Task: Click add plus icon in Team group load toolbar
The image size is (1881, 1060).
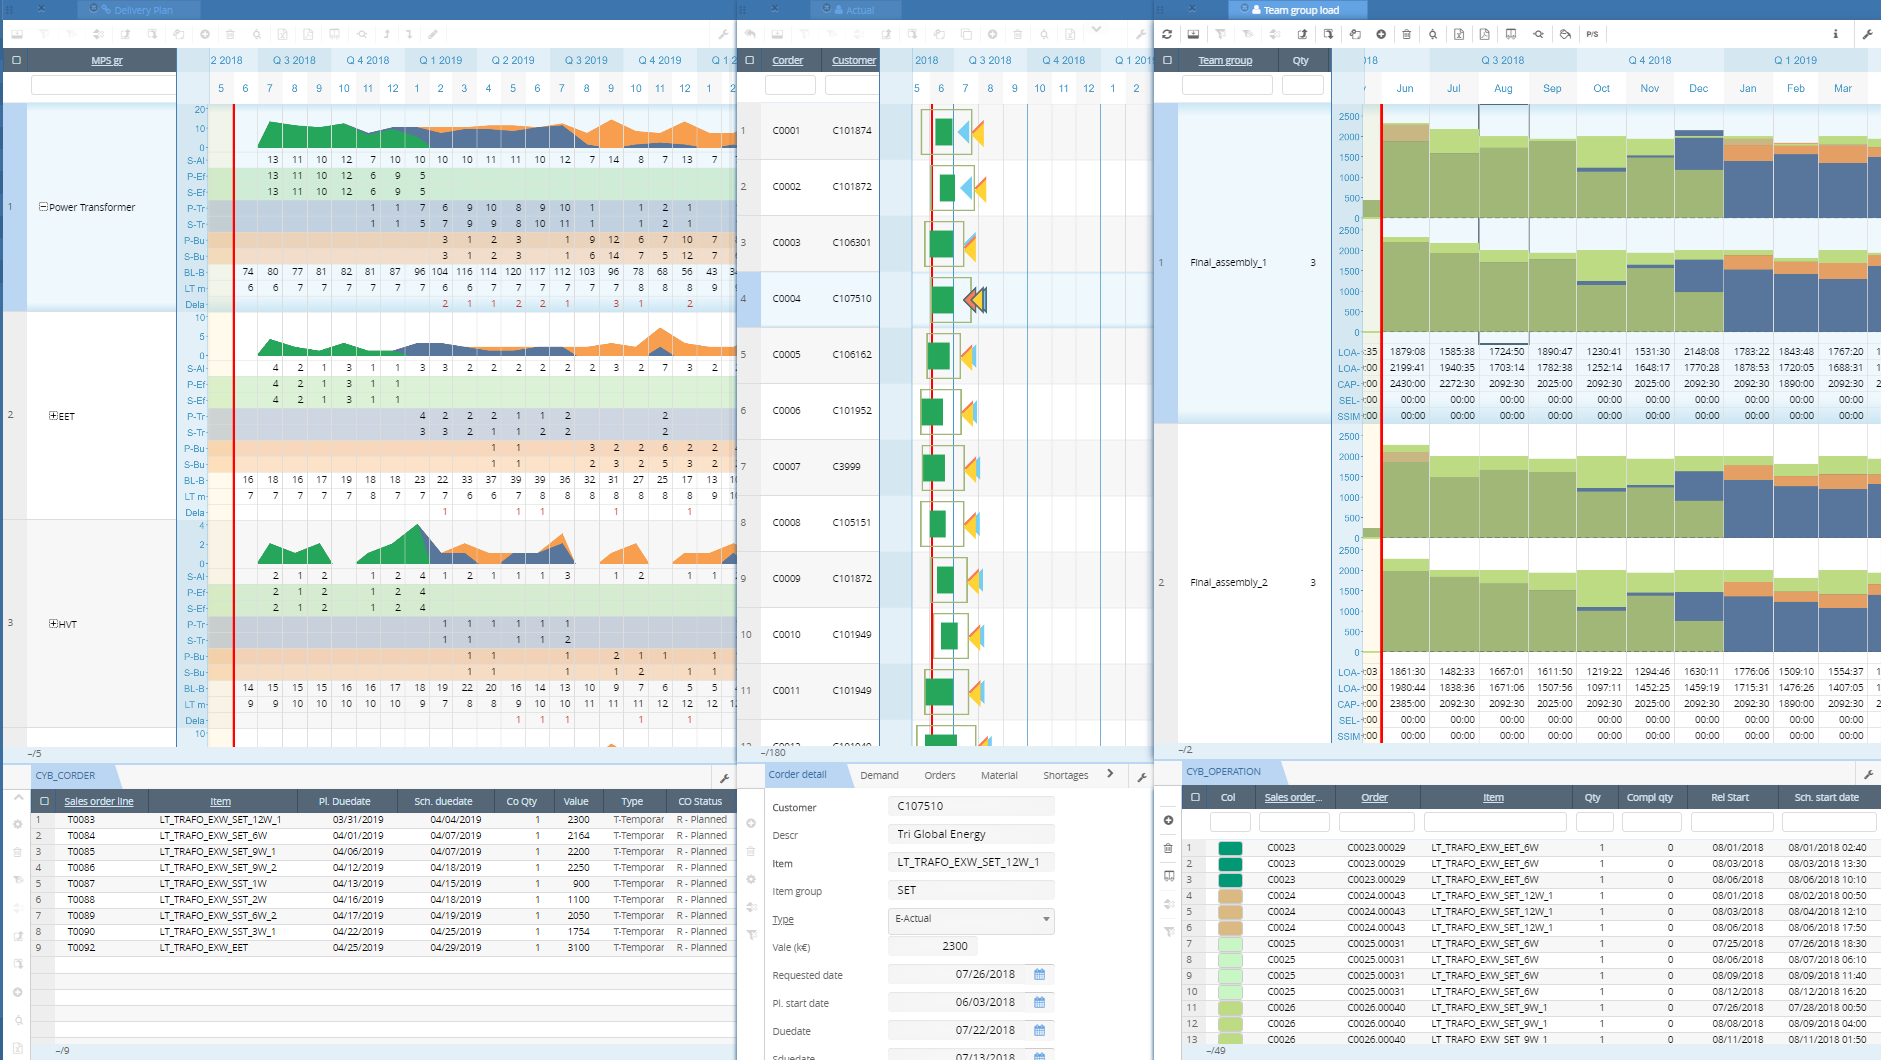Action: pos(1381,34)
